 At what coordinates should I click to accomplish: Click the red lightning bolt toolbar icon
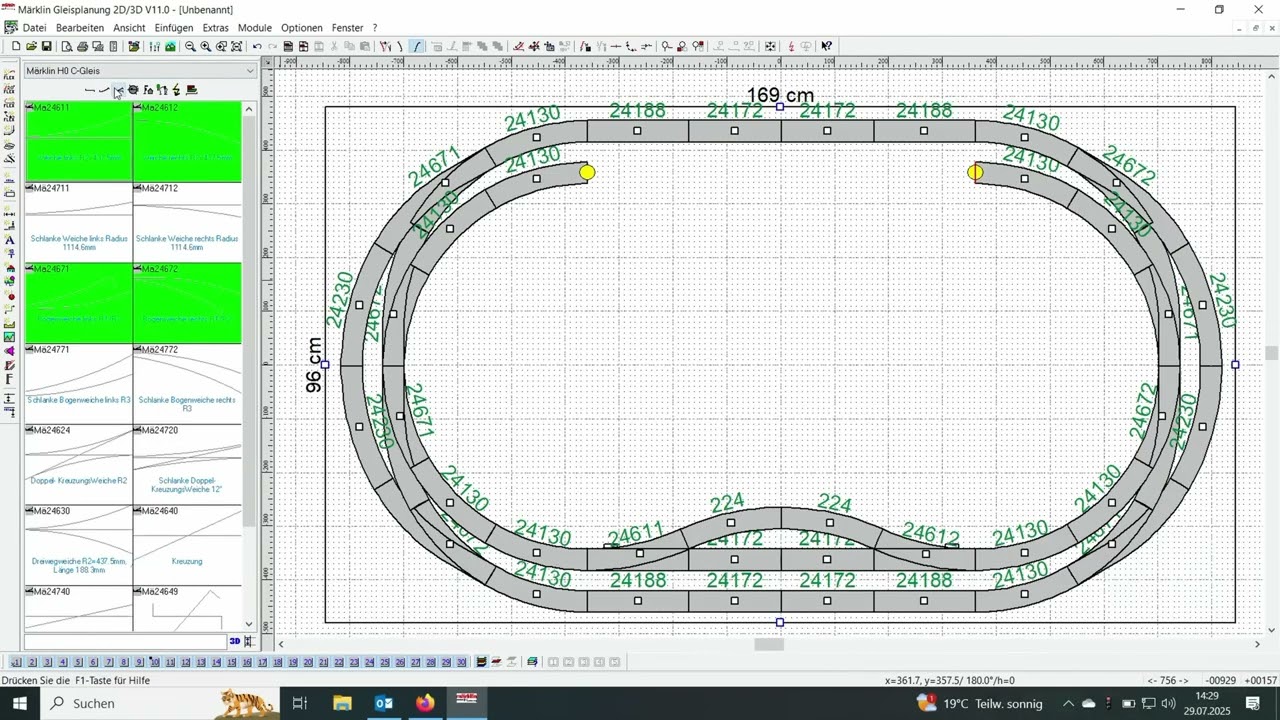791,46
